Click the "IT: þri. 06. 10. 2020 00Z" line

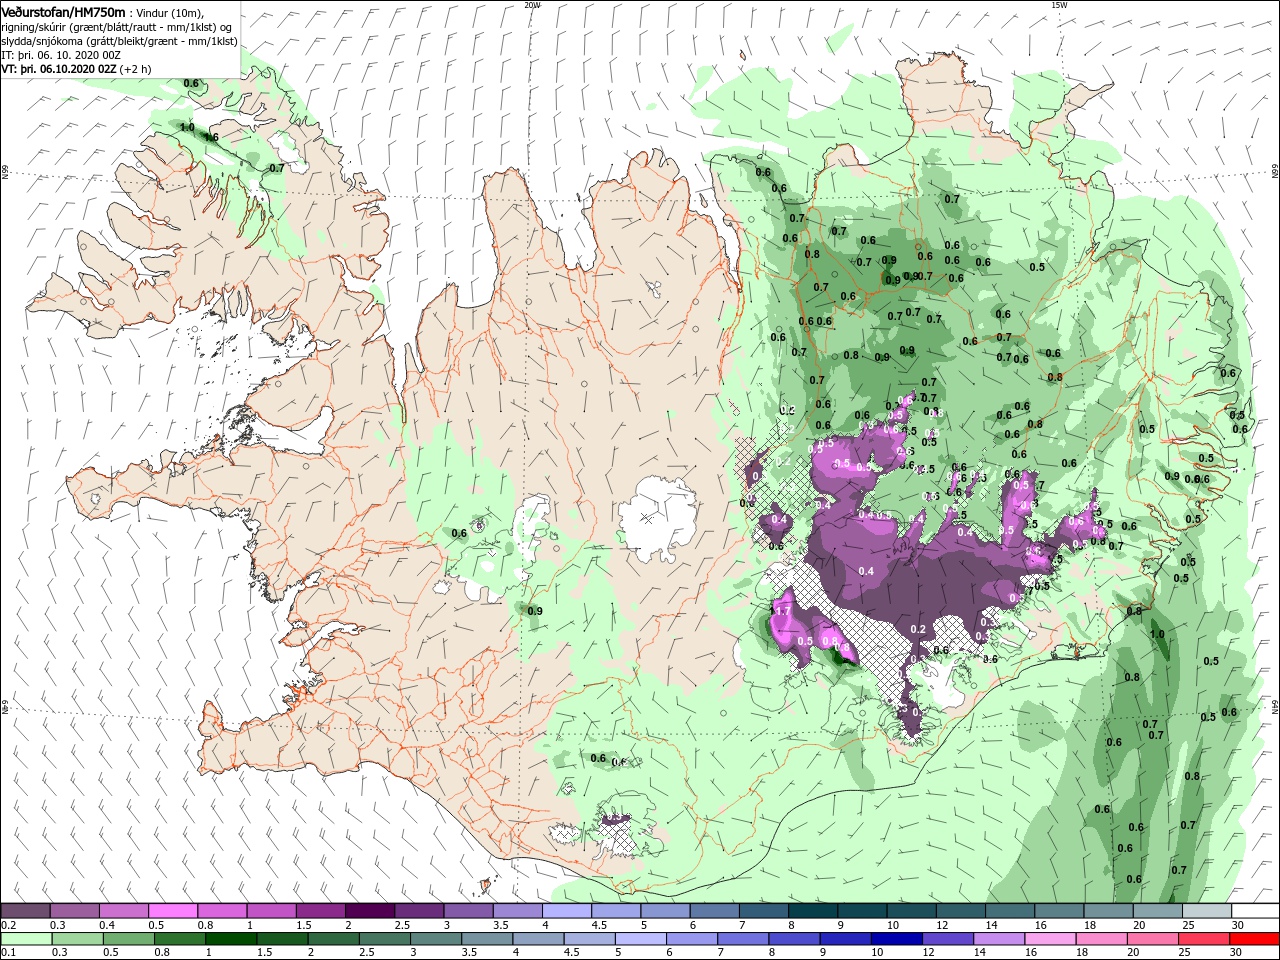pyautogui.click(x=59, y=54)
